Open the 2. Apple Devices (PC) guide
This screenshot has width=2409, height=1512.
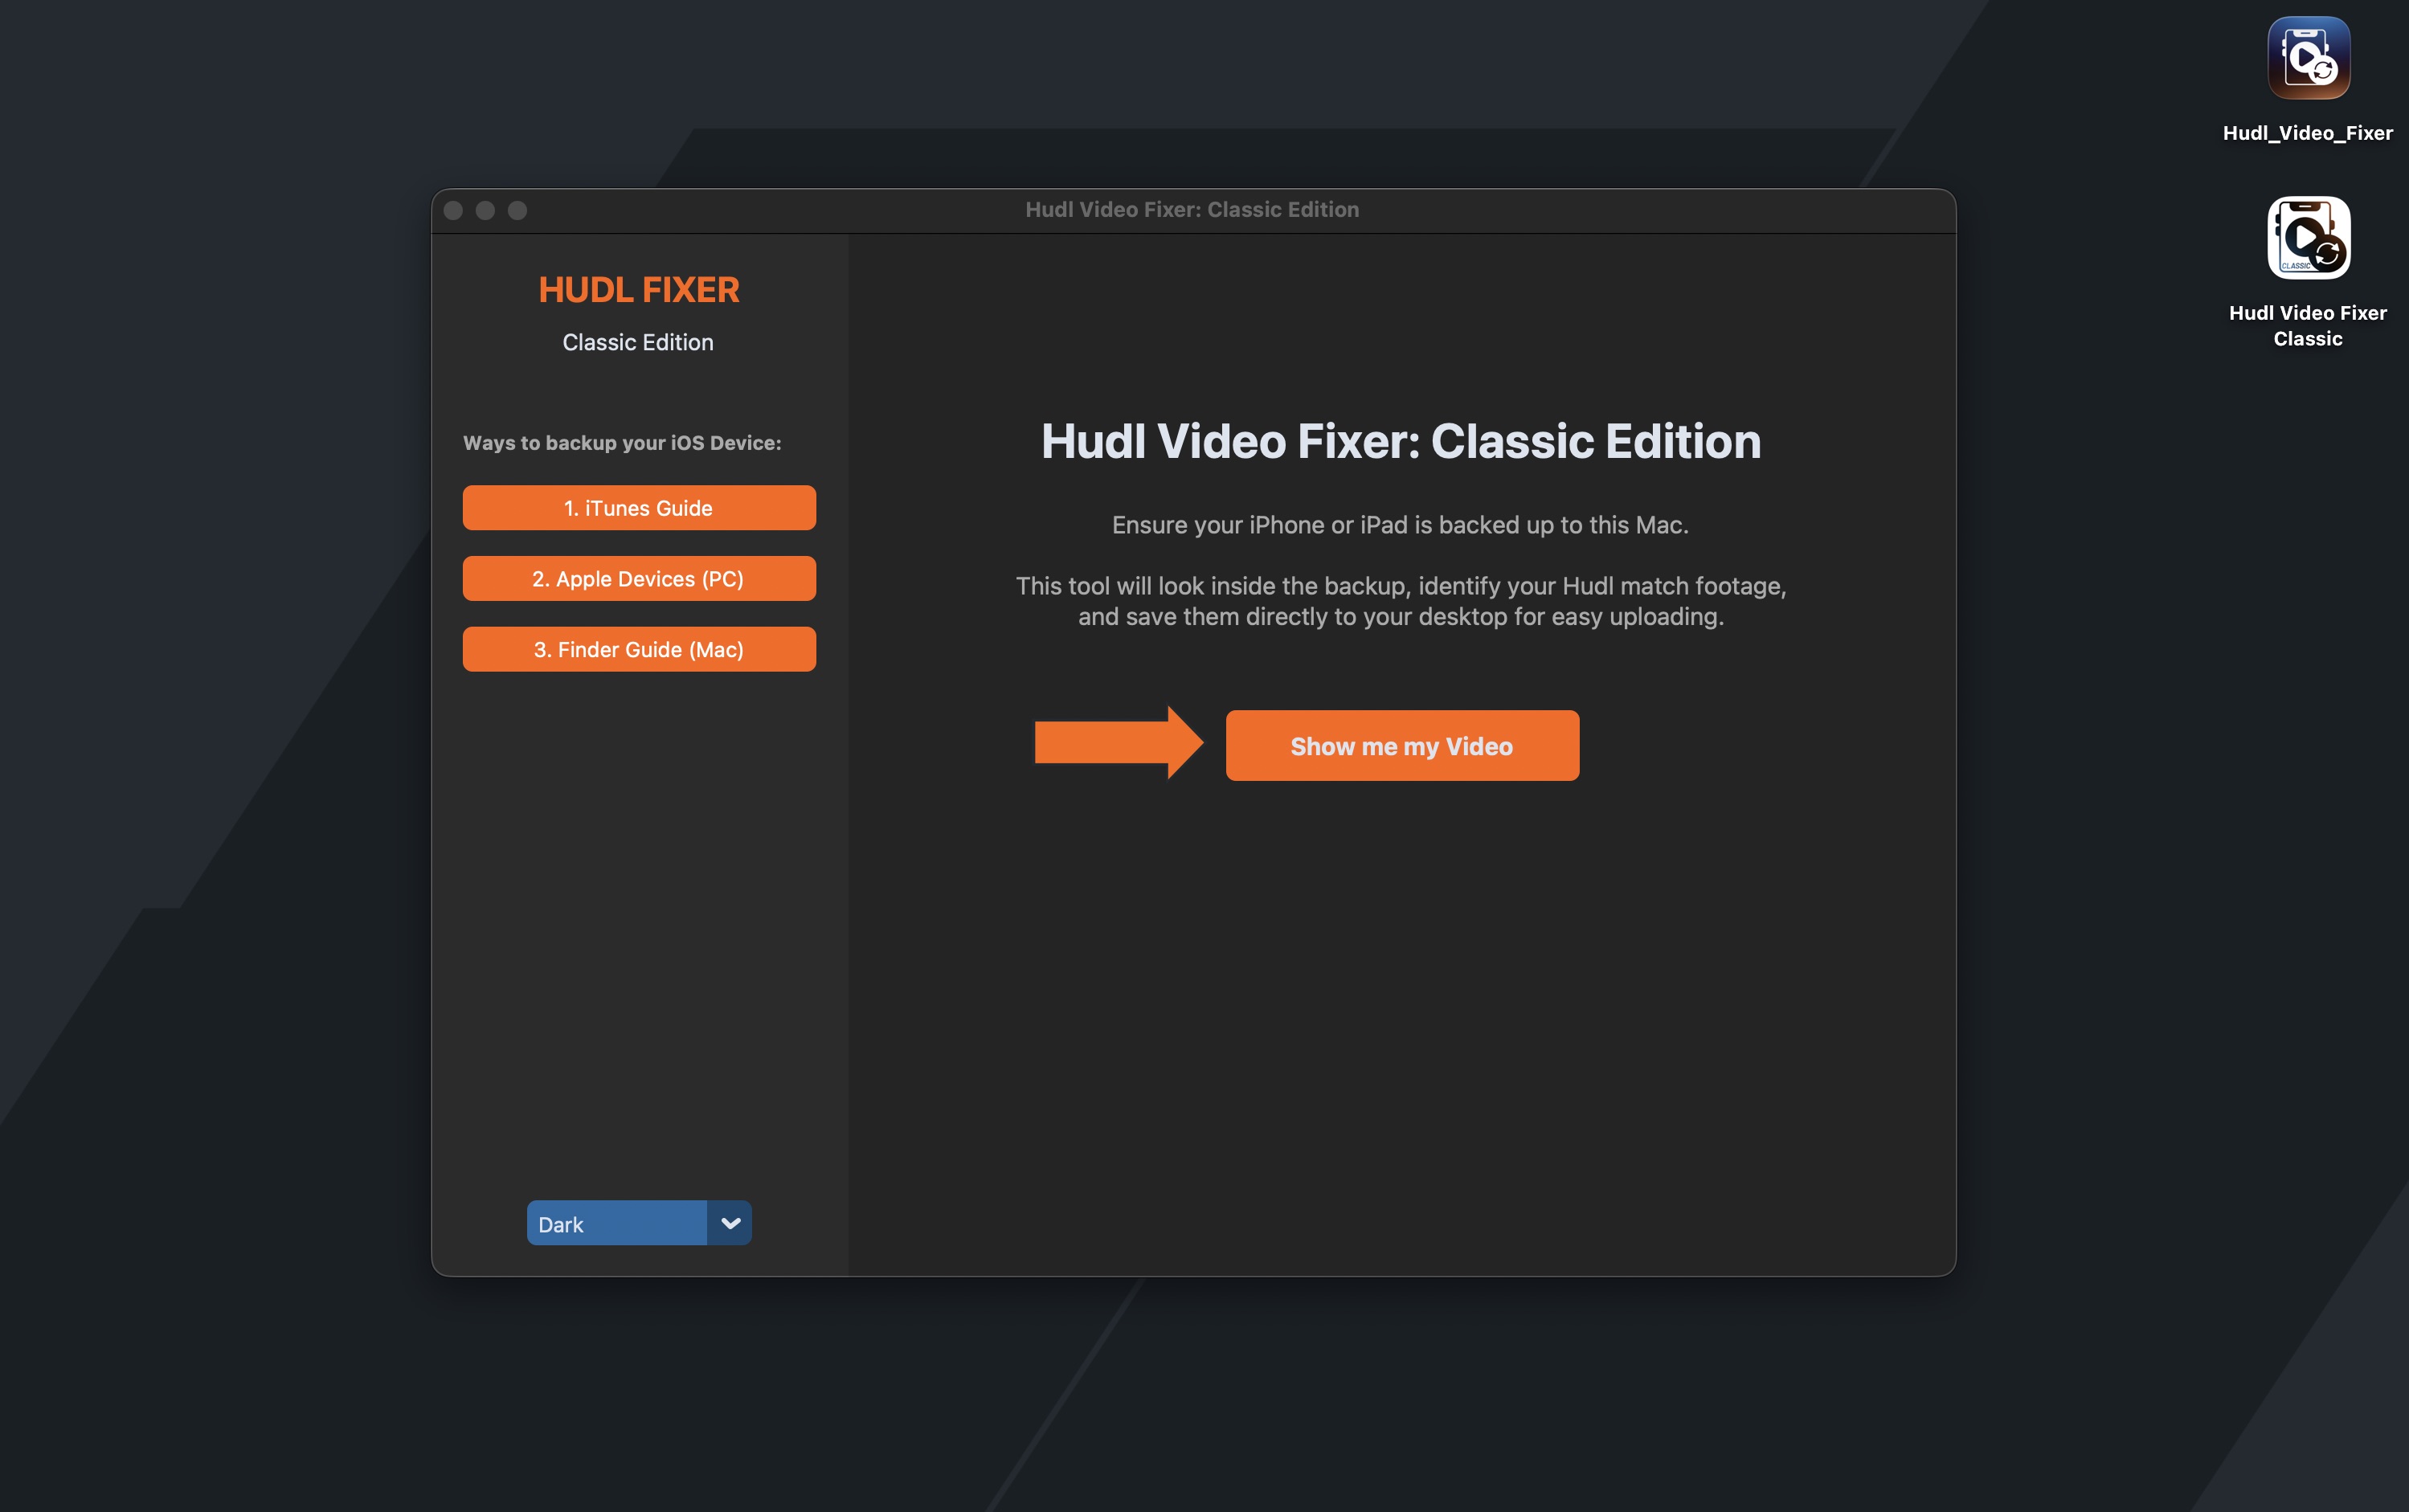[639, 579]
